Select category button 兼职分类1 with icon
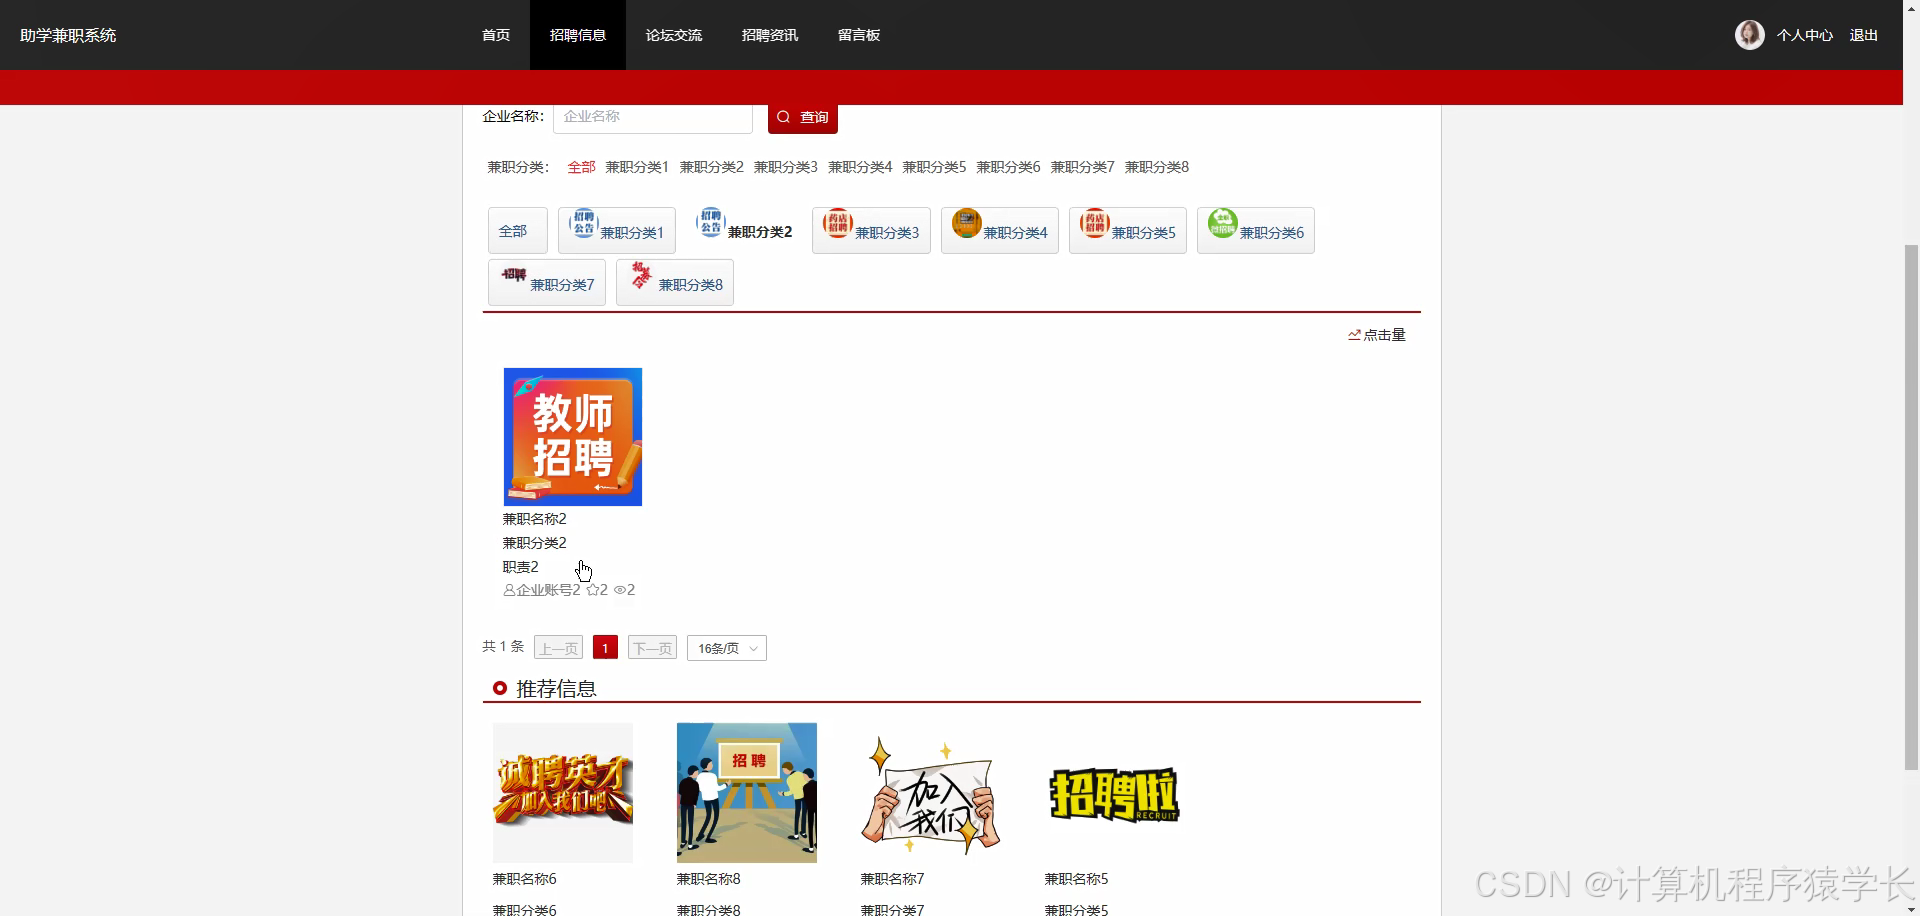The width and height of the screenshot is (1920, 916). tap(617, 230)
